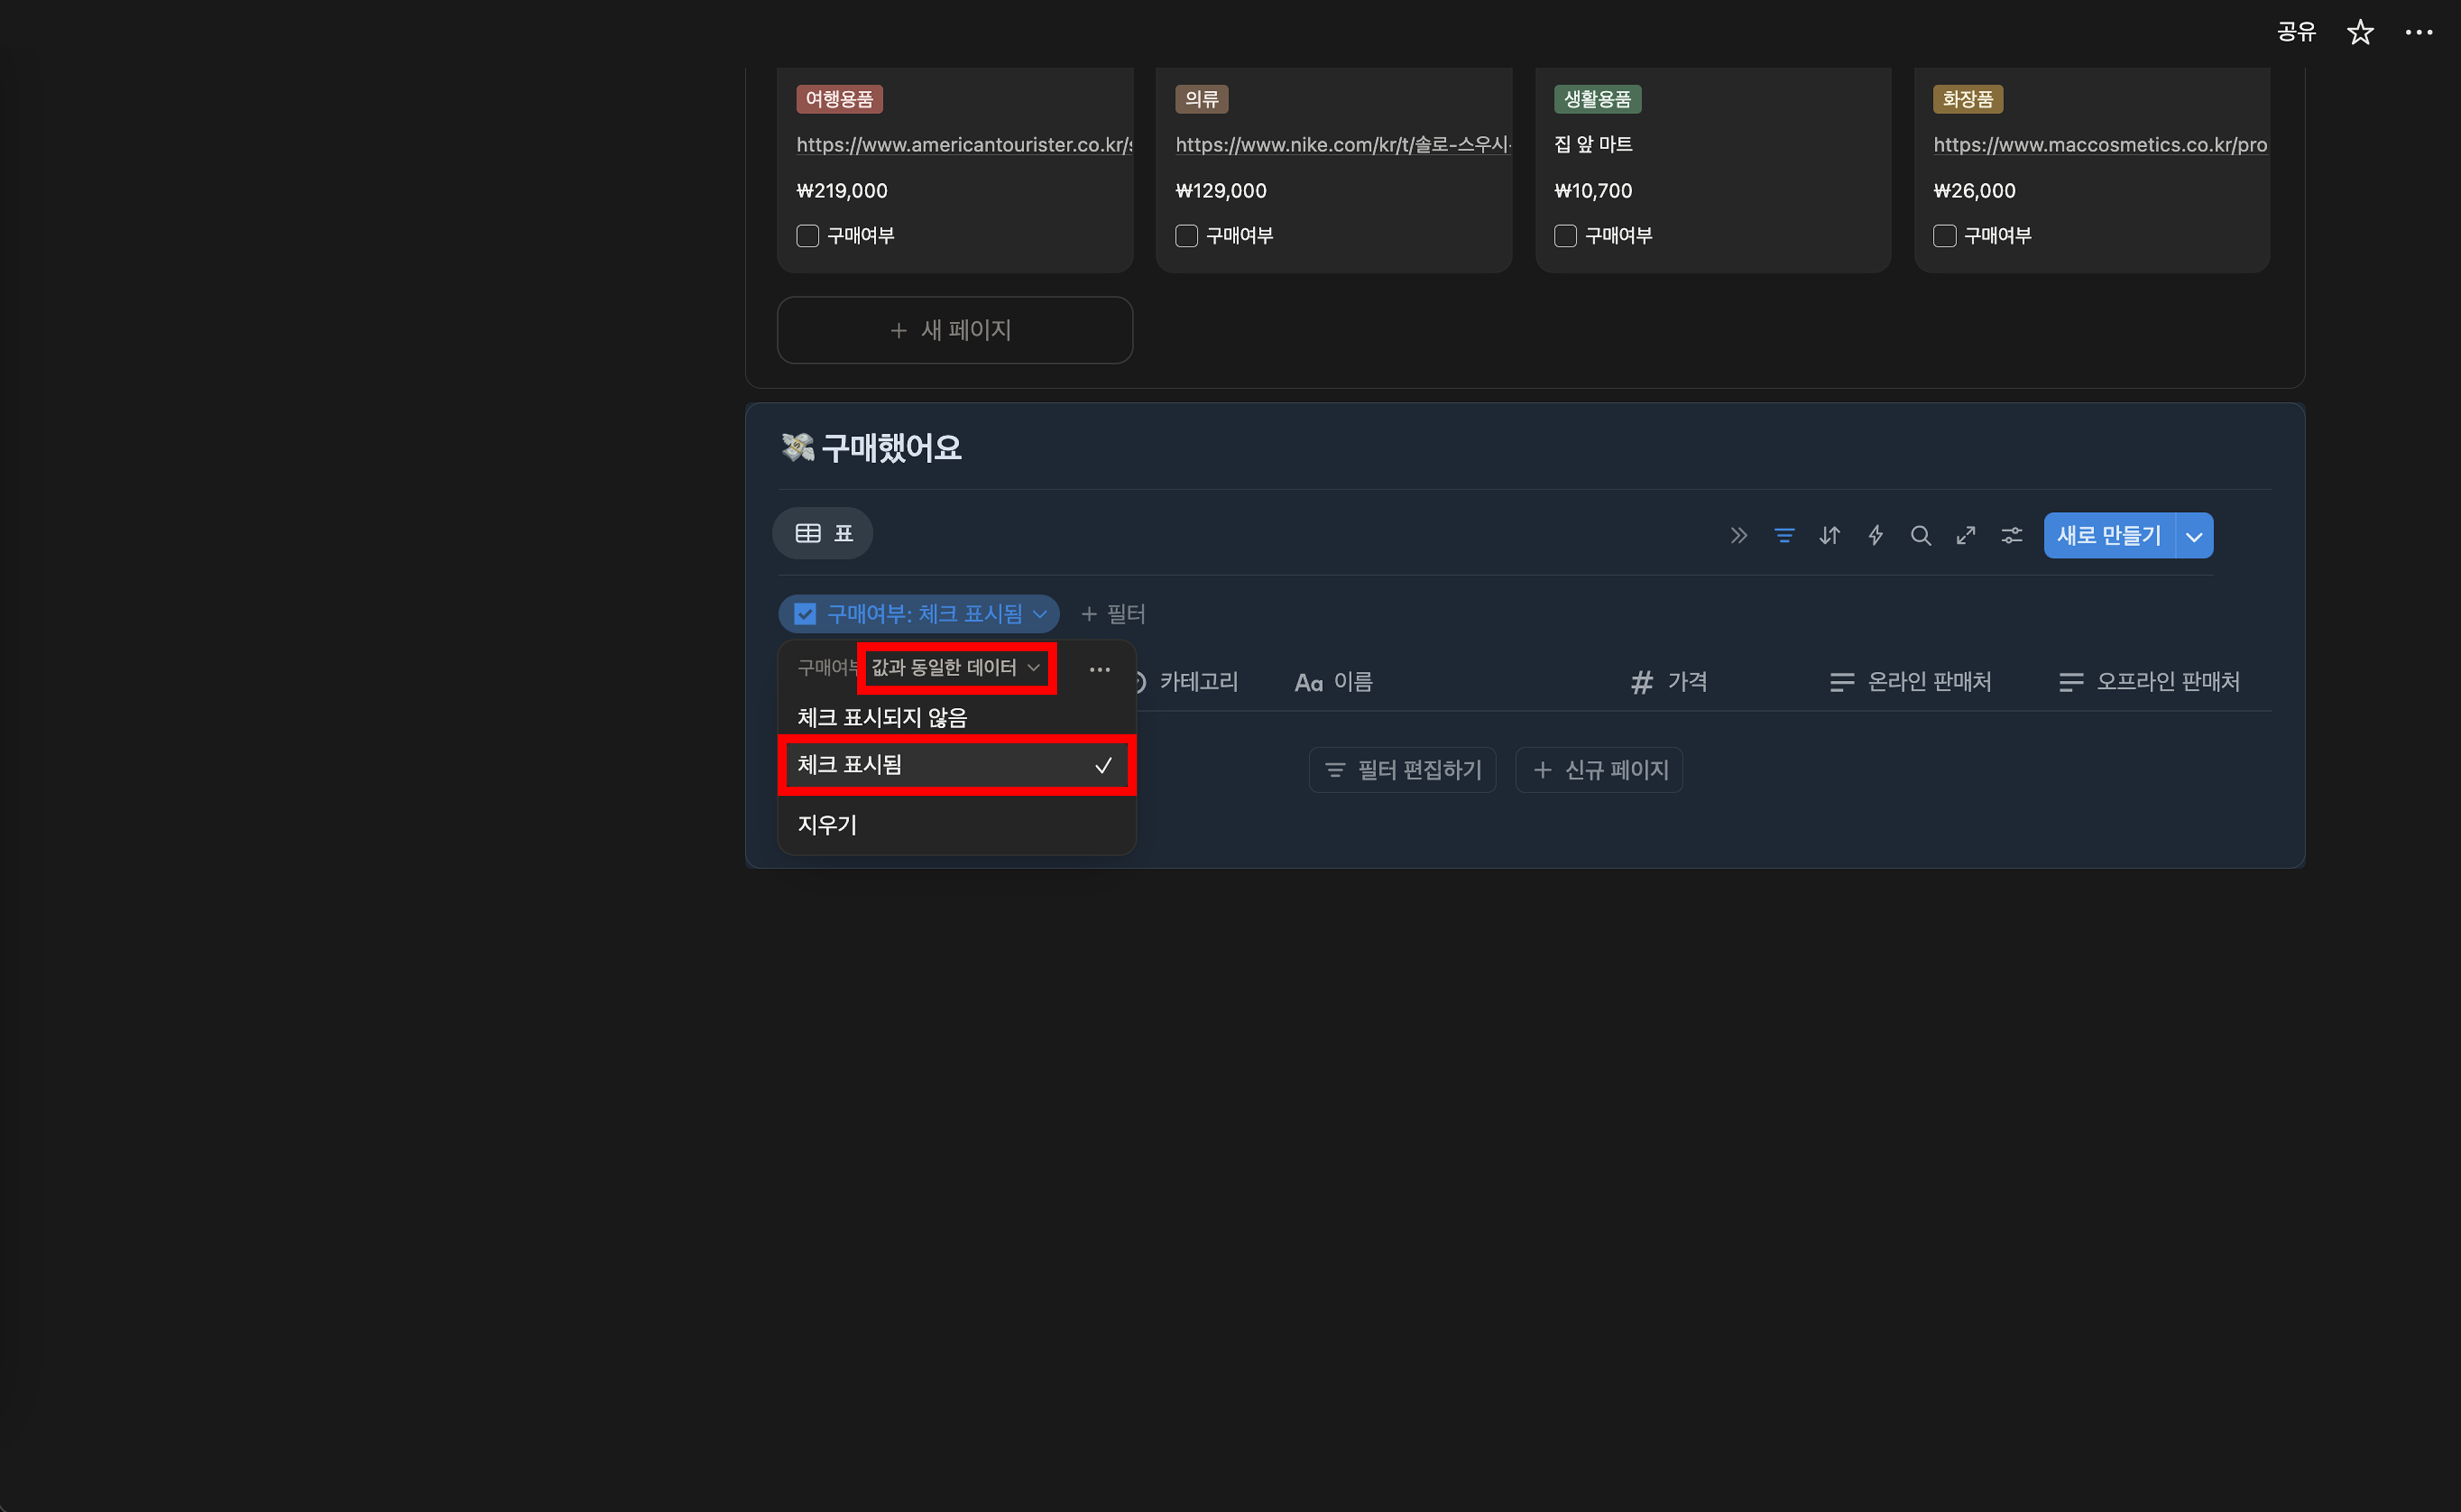The width and height of the screenshot is (2461, 1512).
Task: Click the double chevron collapse icon
Action: pyautogui.click(x=1738, y=536)
